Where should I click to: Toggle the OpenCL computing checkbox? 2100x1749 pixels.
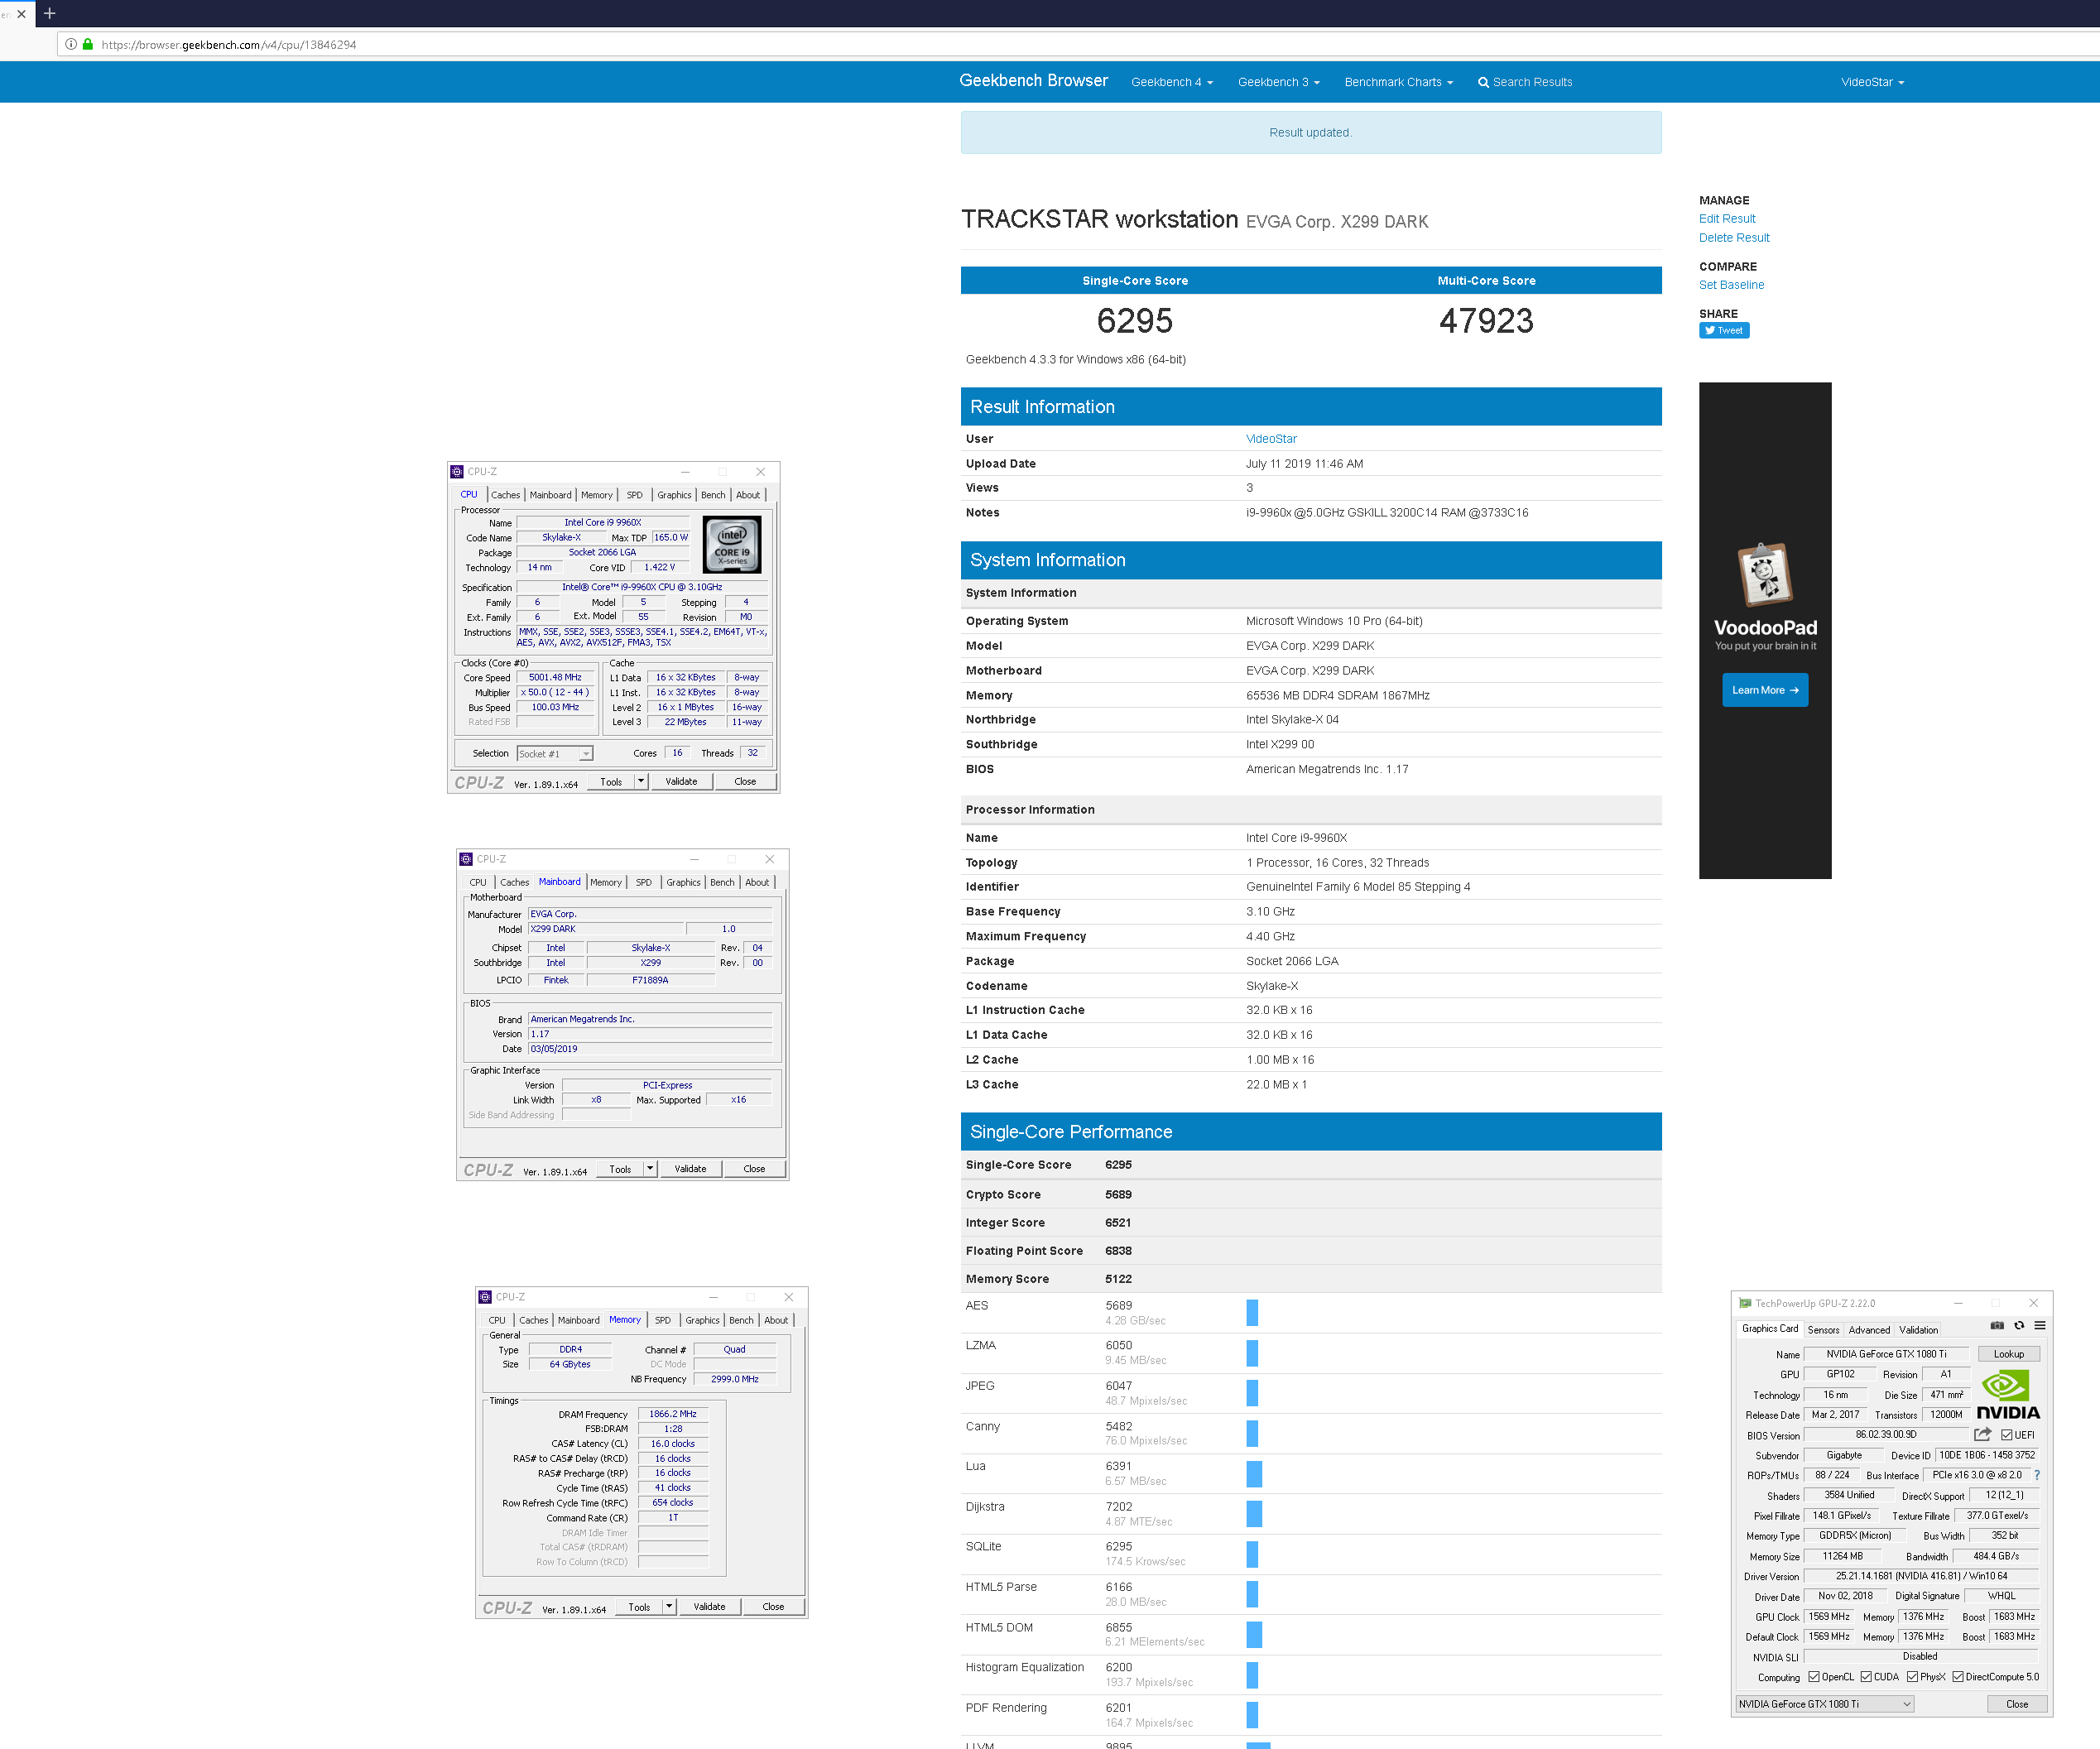pos(1814,1677)
